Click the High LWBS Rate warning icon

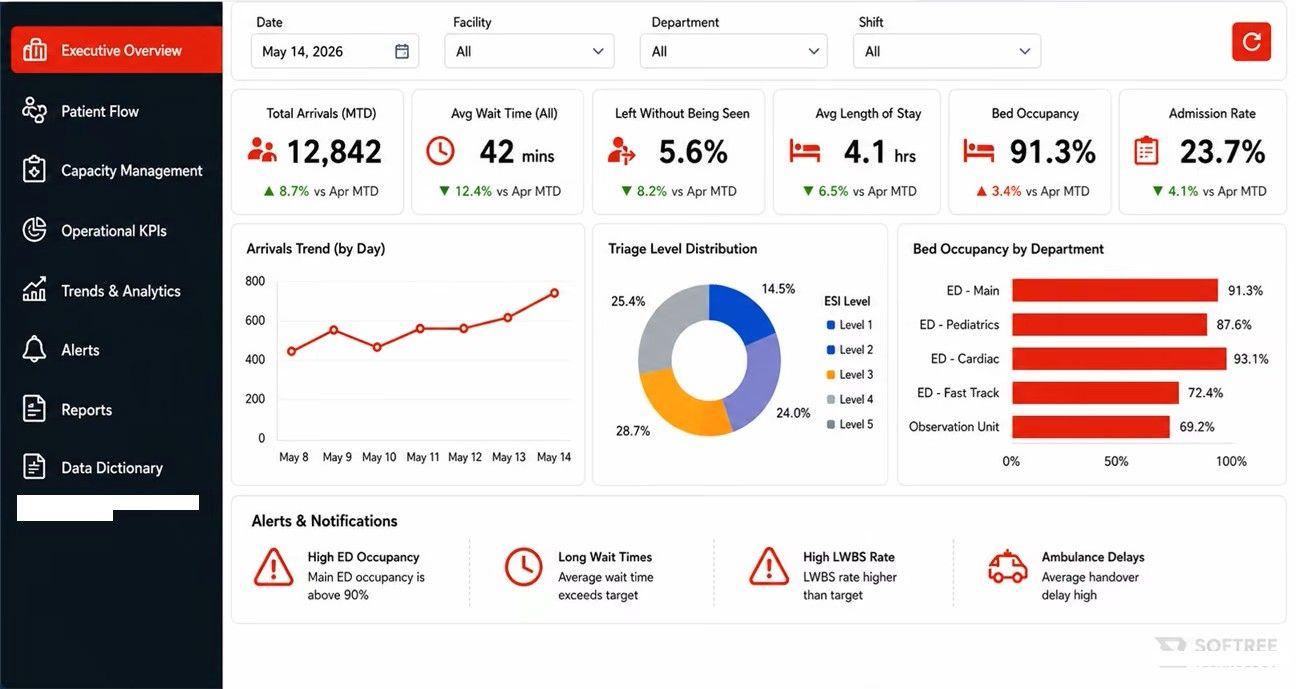click(x=769, y=567)
